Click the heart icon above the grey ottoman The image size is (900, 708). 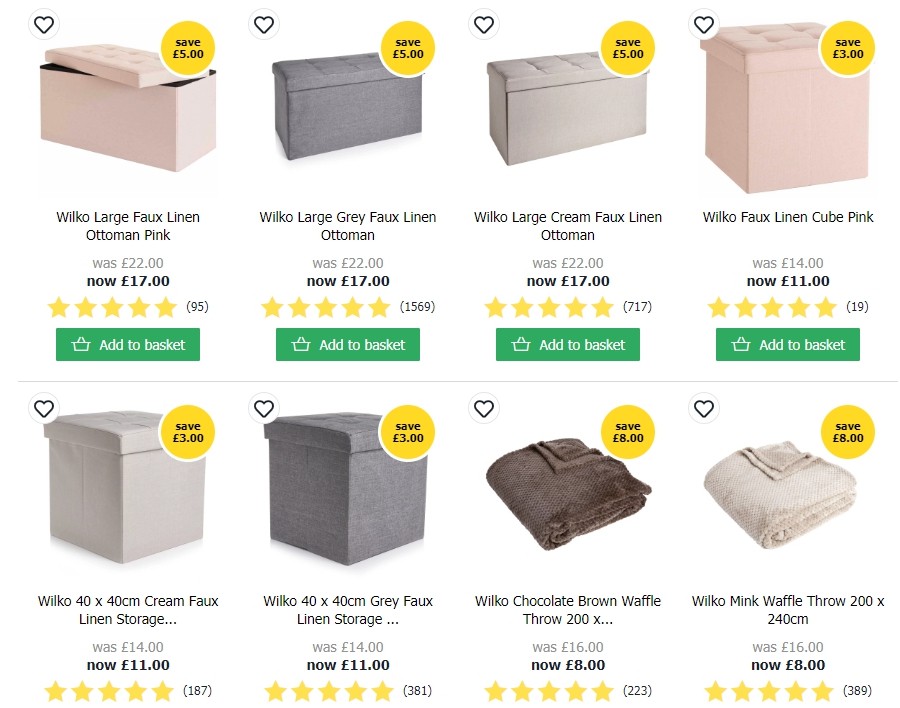point(263,24)
